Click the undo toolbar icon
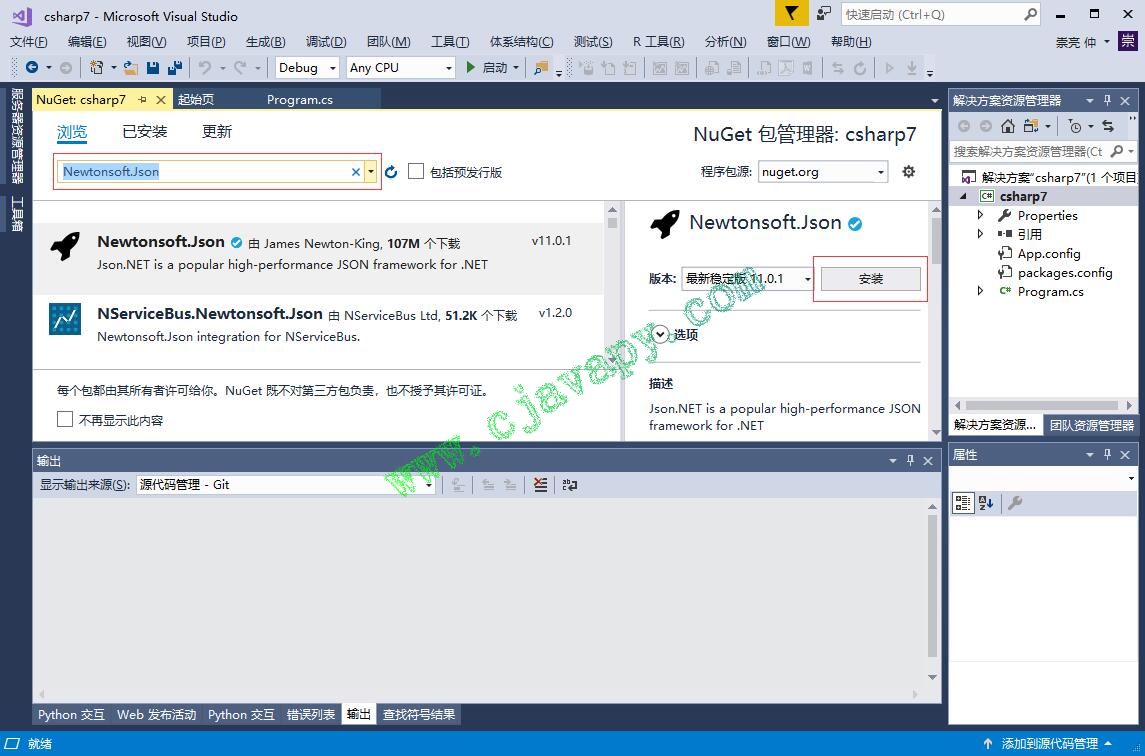 [205, 68]
